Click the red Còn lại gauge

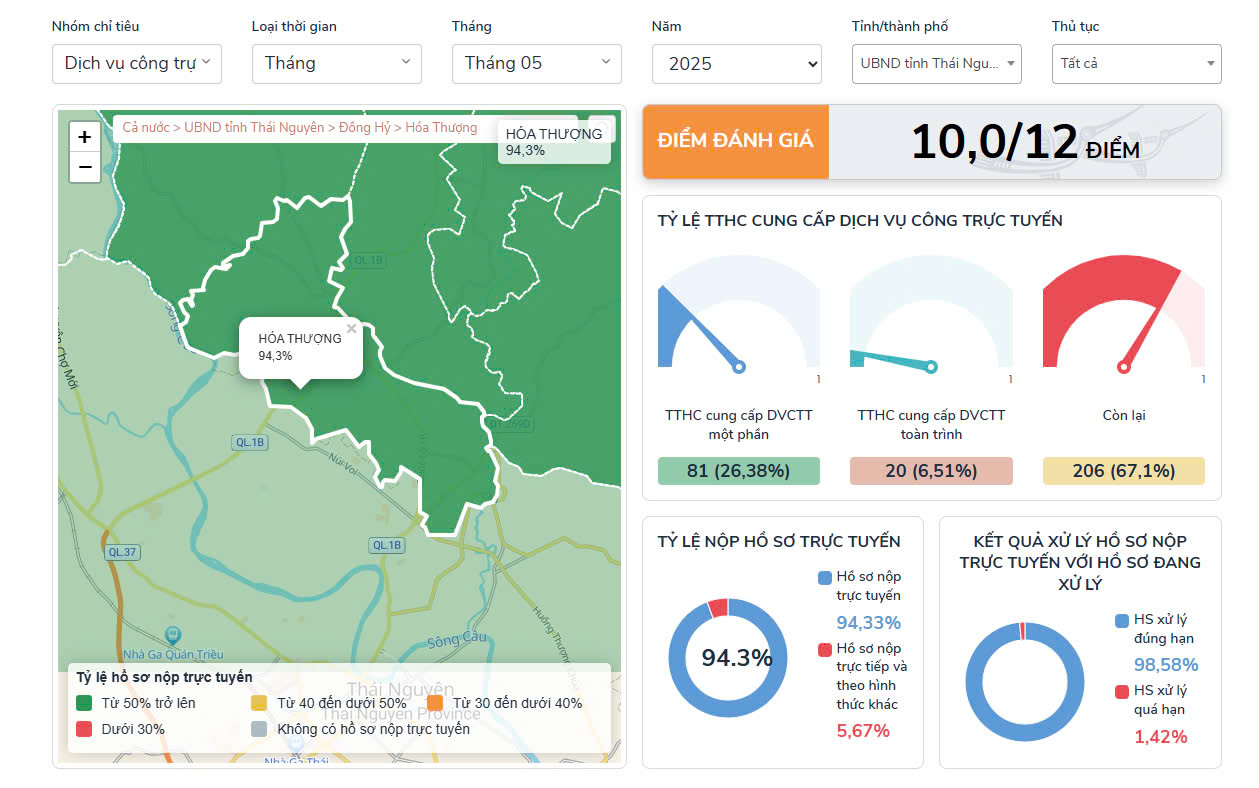(x=1123, y=313)
